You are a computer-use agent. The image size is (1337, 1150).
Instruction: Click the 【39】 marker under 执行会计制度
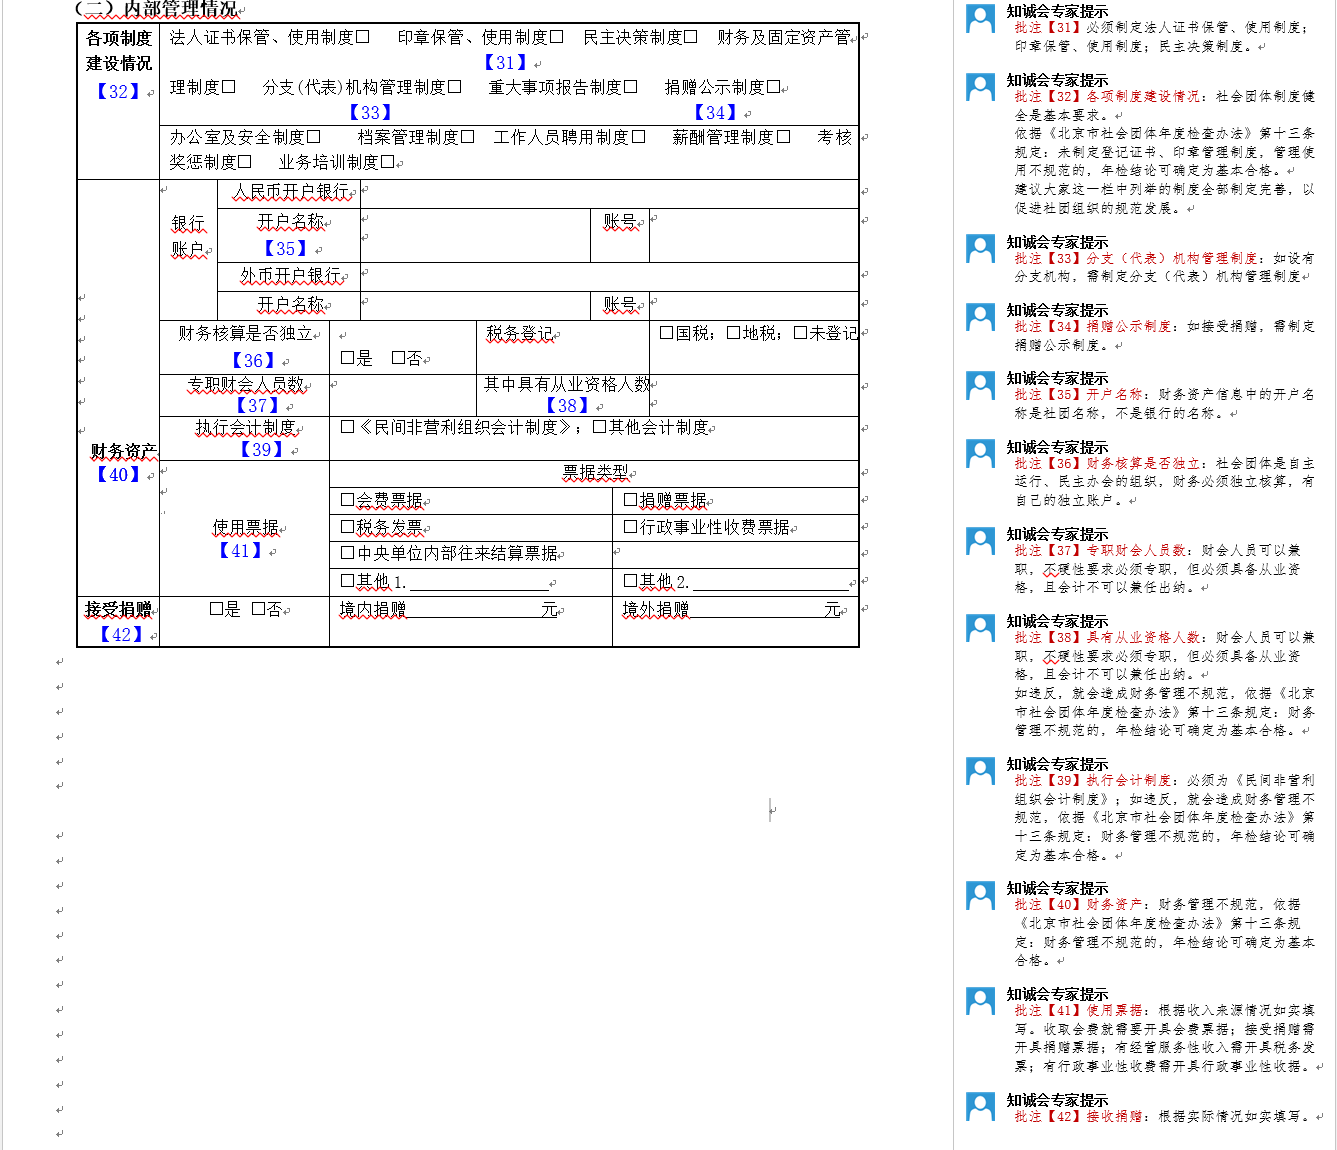[261, 449]
